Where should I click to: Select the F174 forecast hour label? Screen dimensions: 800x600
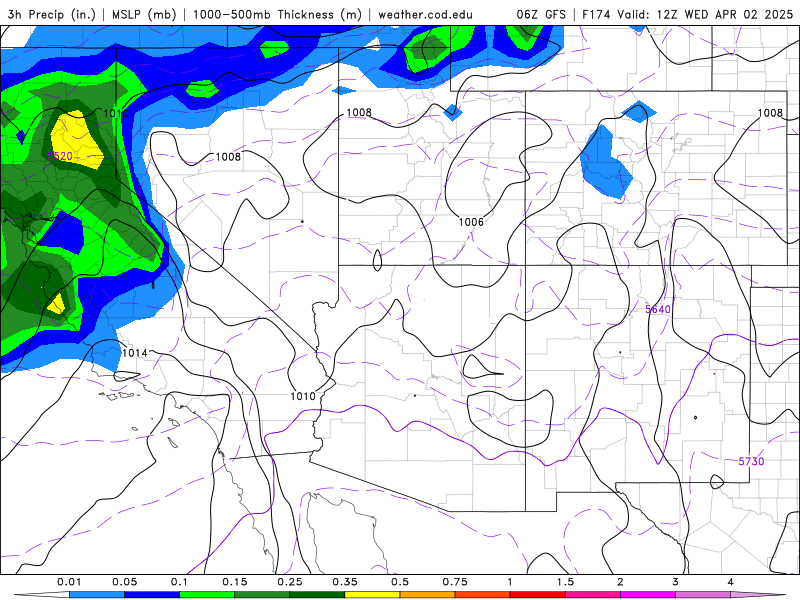[596, 14]
